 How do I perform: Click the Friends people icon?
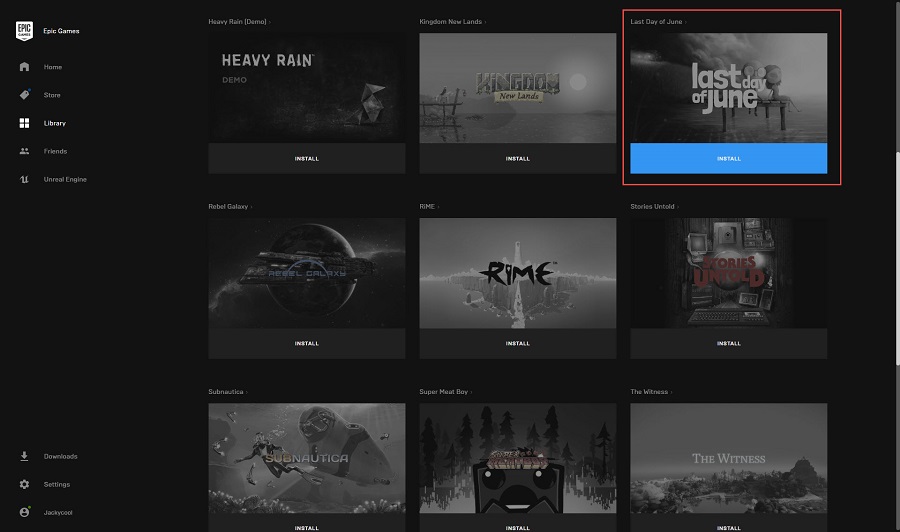(24, 151)
